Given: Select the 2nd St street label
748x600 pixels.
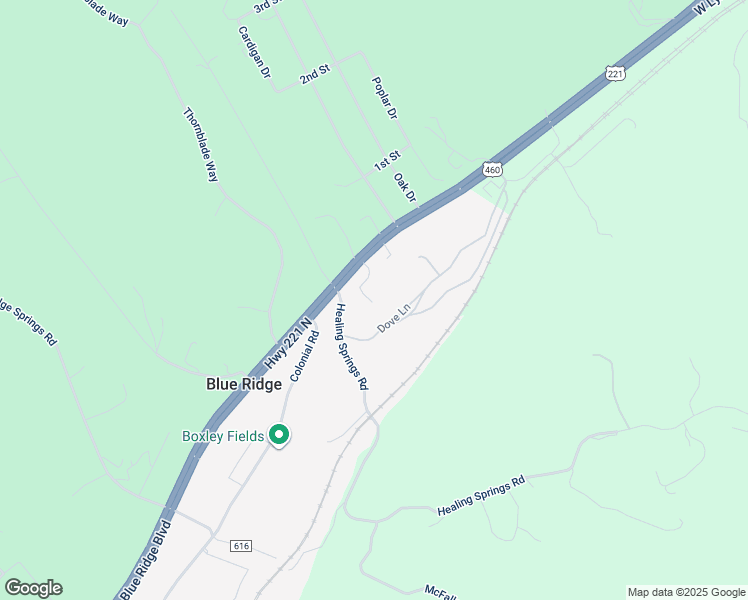Looking at the screenshot, I should (315, 75).
